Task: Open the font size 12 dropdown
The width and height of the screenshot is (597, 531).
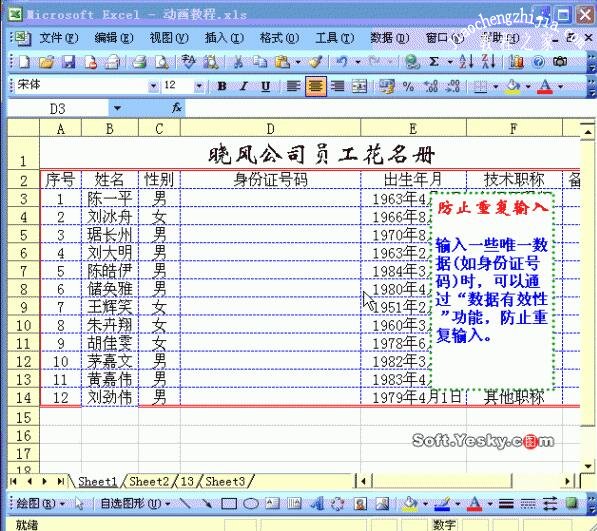Action: coord(199,86)
